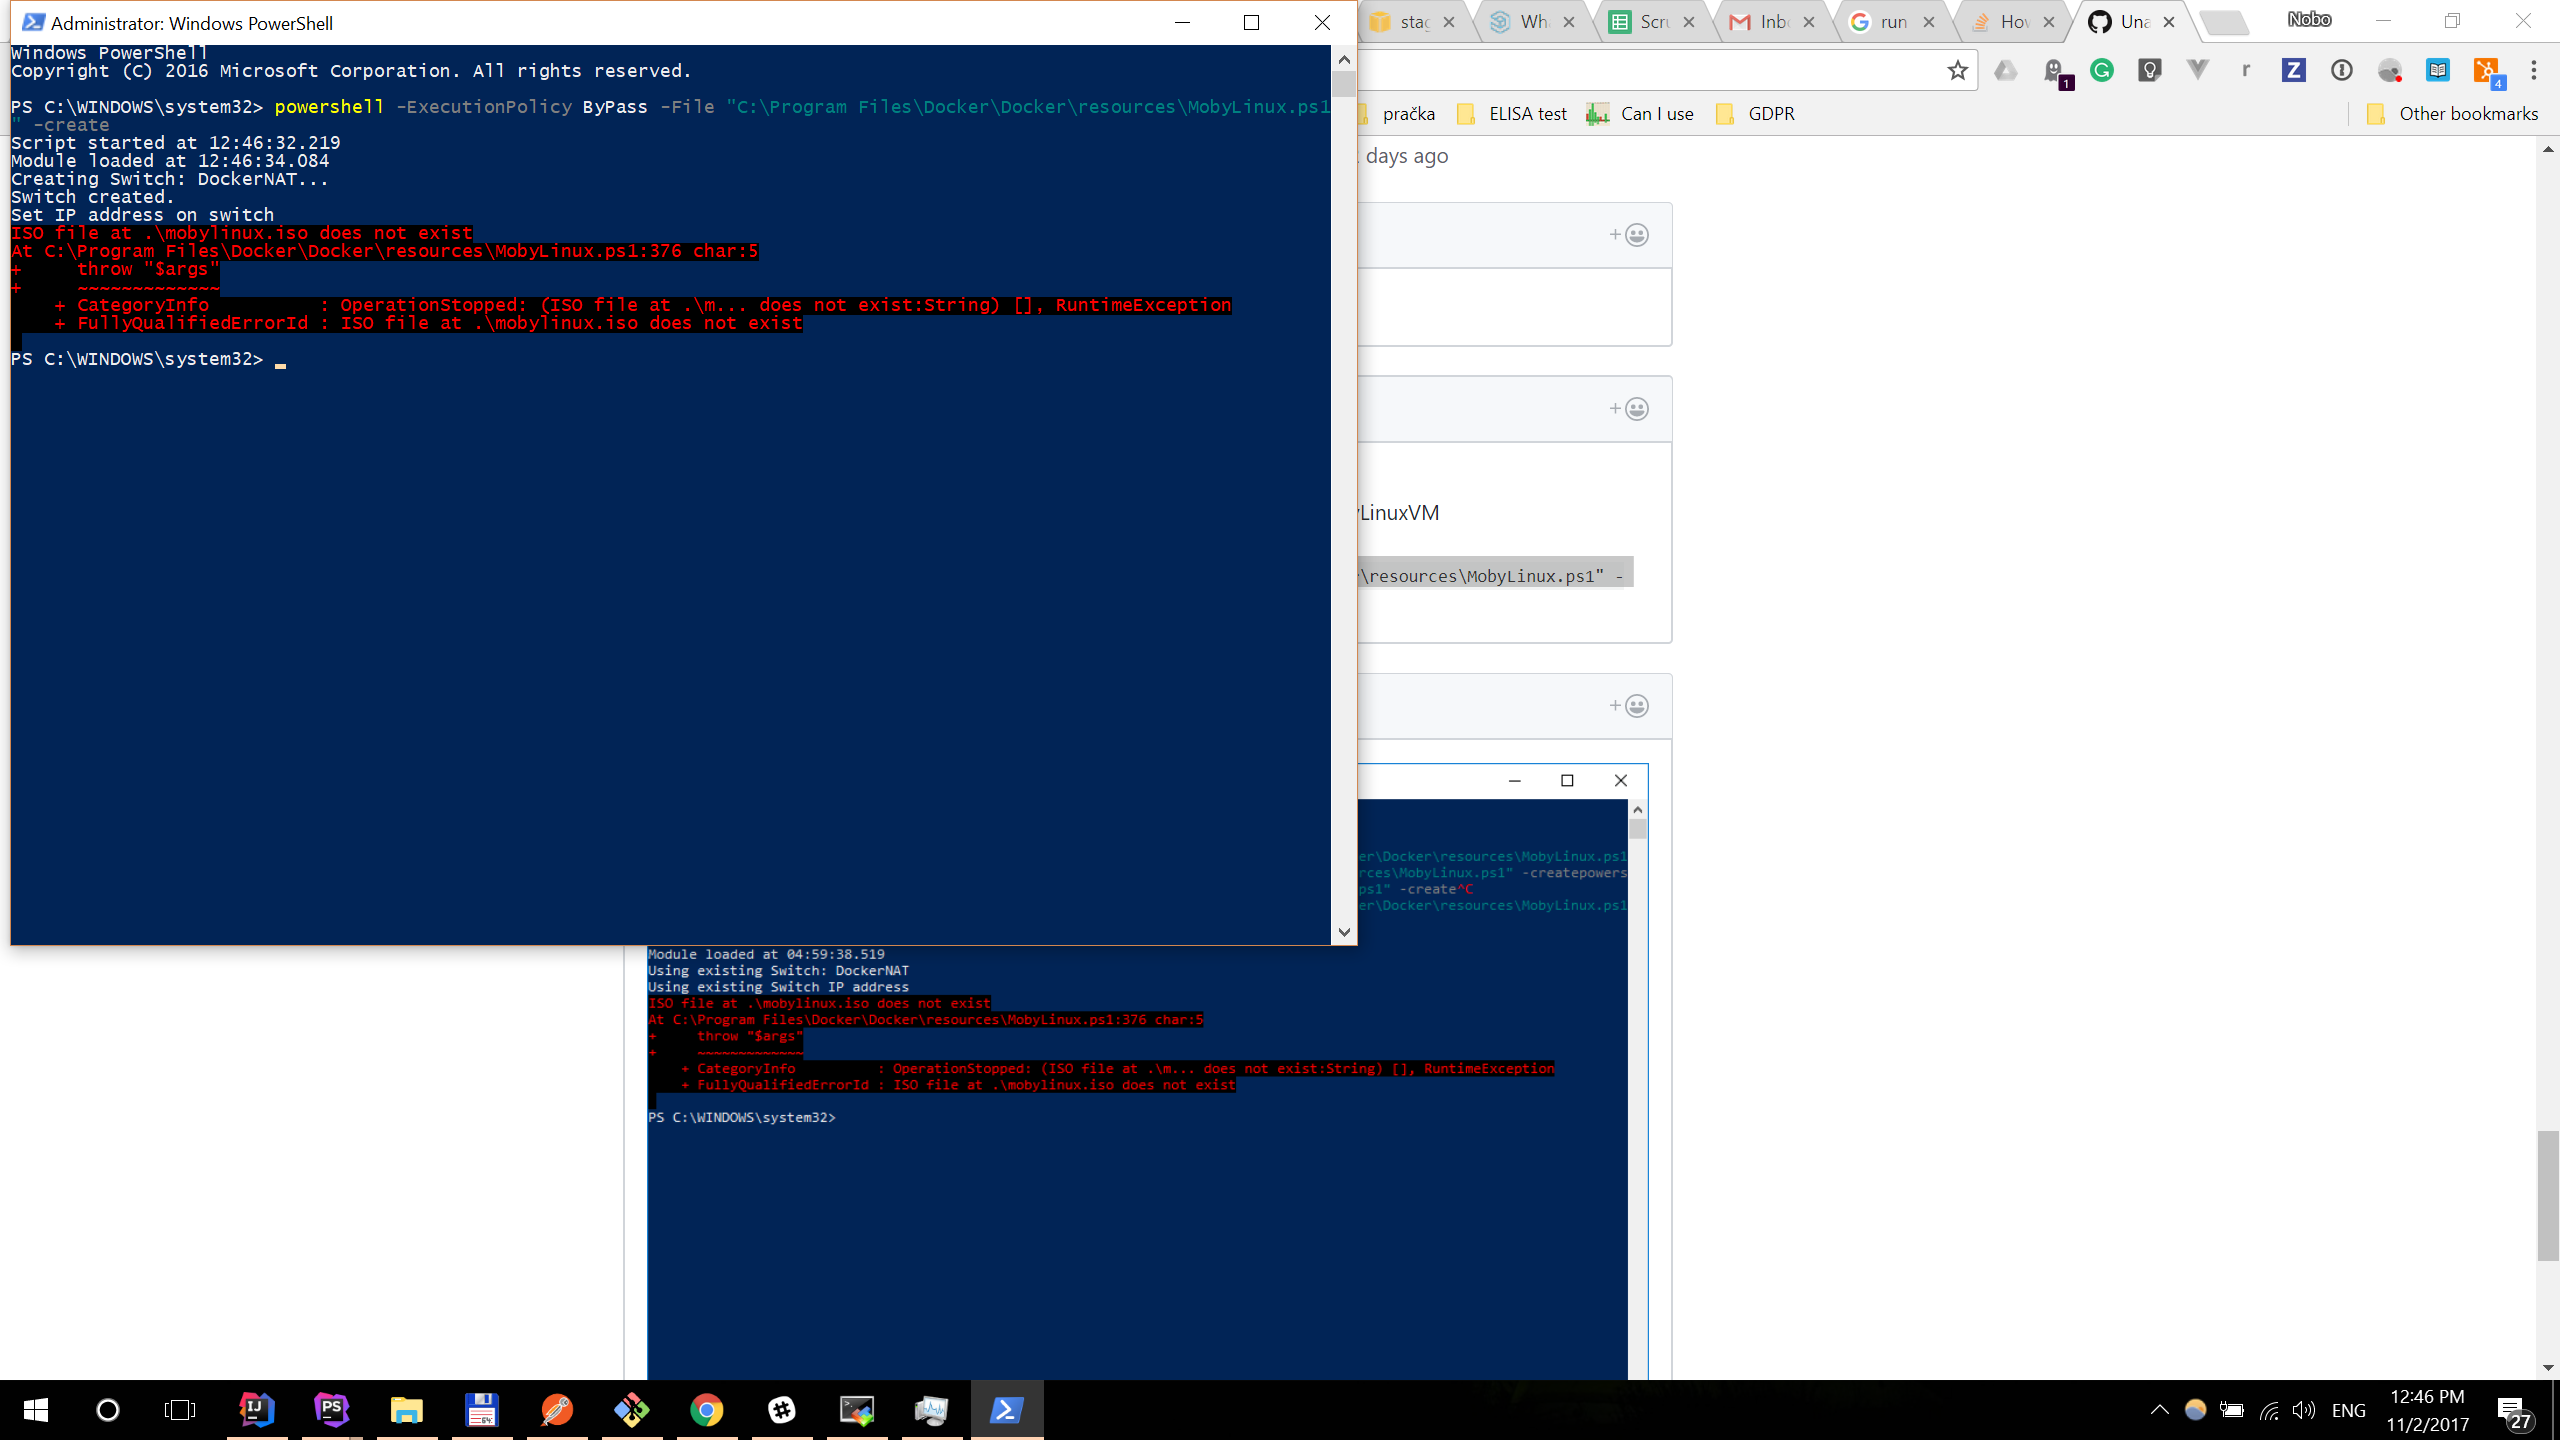Image resolution: width=2560 pixels, height=1440 pixels.
Task: Open the Google Drive extension
Action: 2007,70
